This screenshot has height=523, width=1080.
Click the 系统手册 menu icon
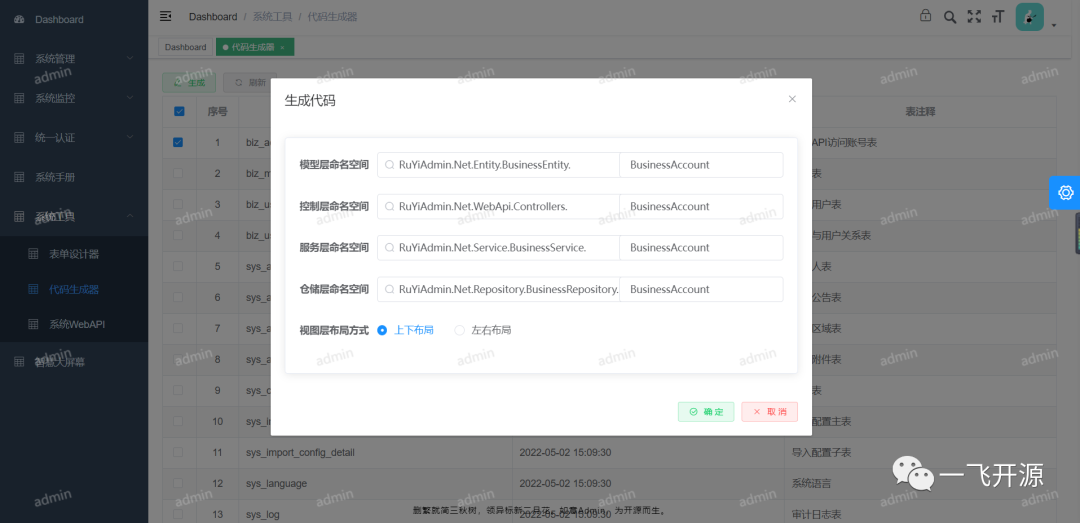click(19, 176)
